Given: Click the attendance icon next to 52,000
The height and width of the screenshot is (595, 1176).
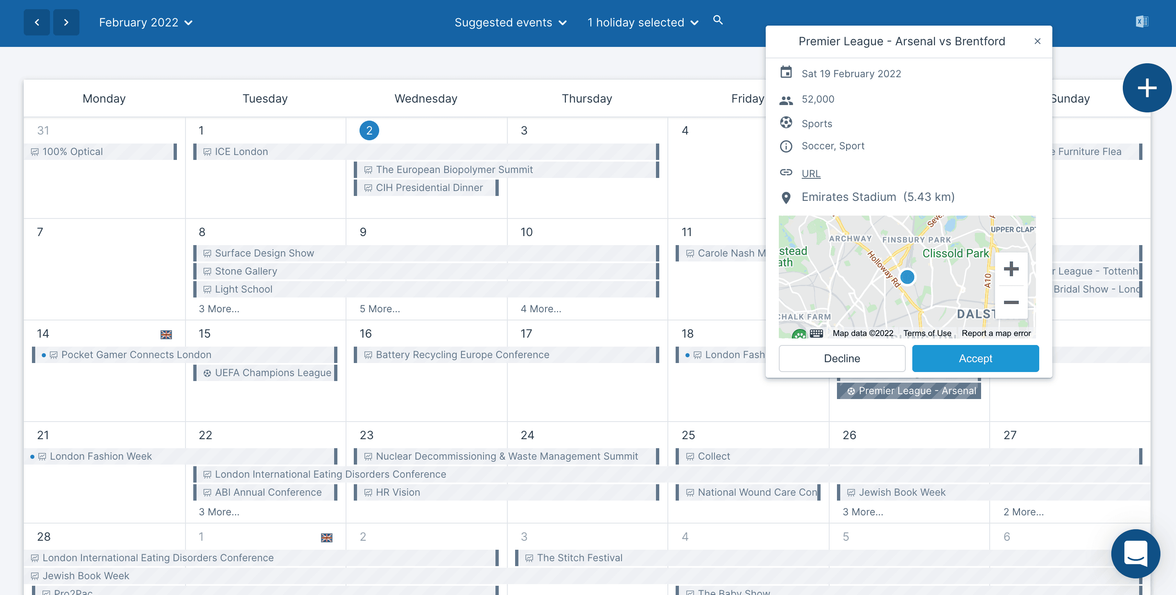Looking at the screenshot, I should [x=786, y=99].
